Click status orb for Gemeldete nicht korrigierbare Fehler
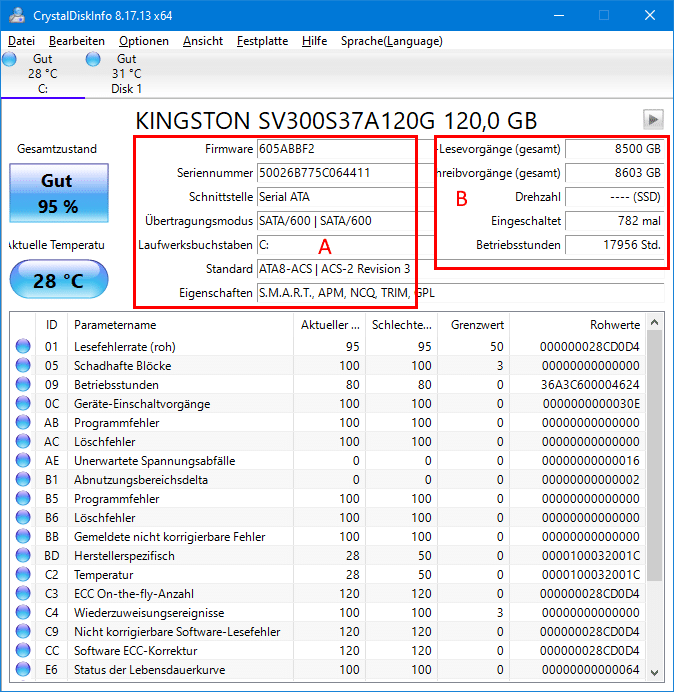Image resolution: width=674 pixels, height=692 pixels. (x=23, y=536)
